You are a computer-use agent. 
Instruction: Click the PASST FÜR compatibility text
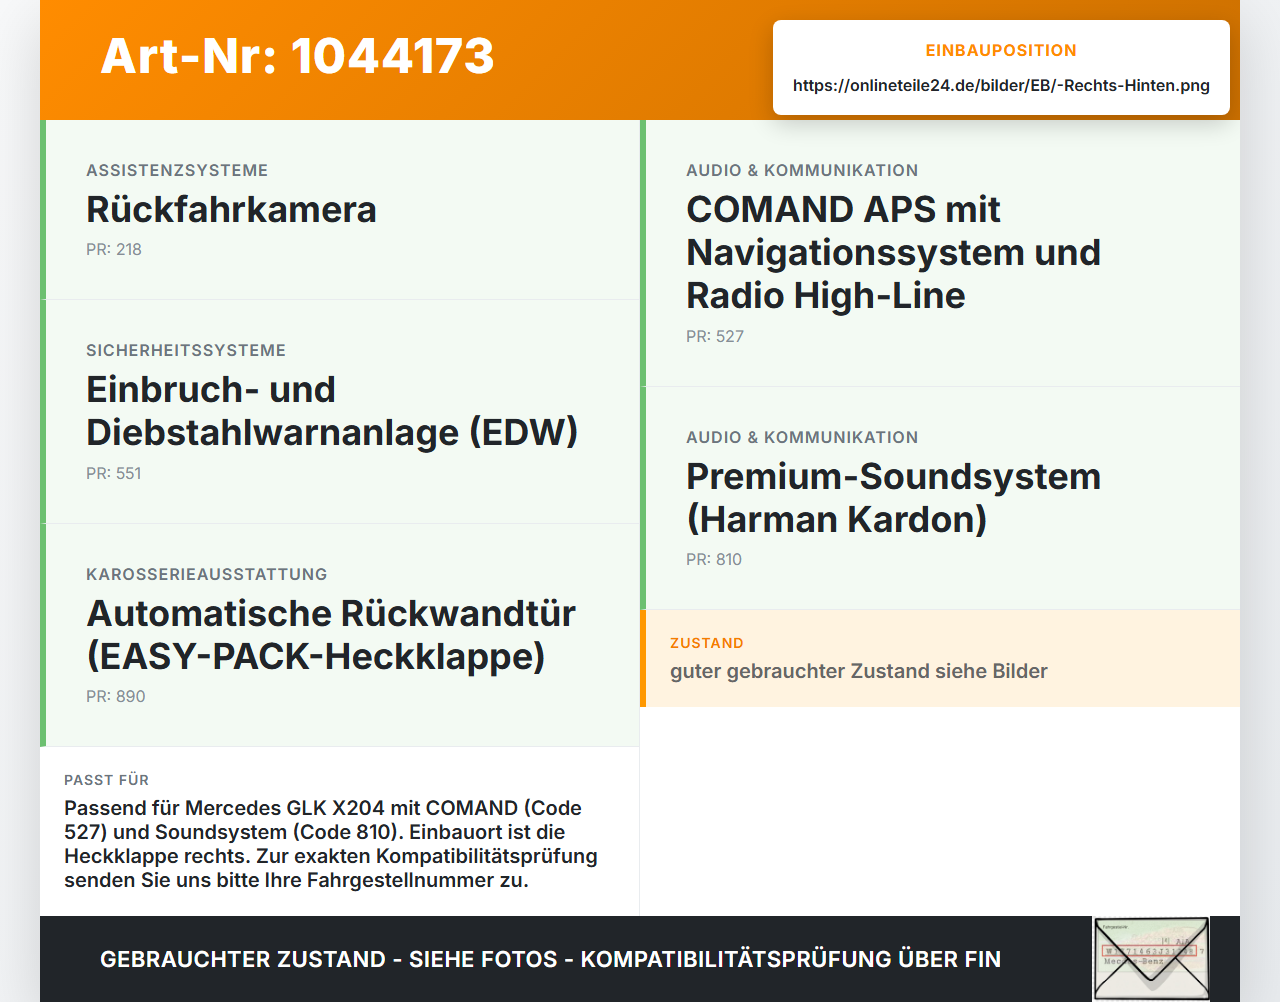(331, 844)
